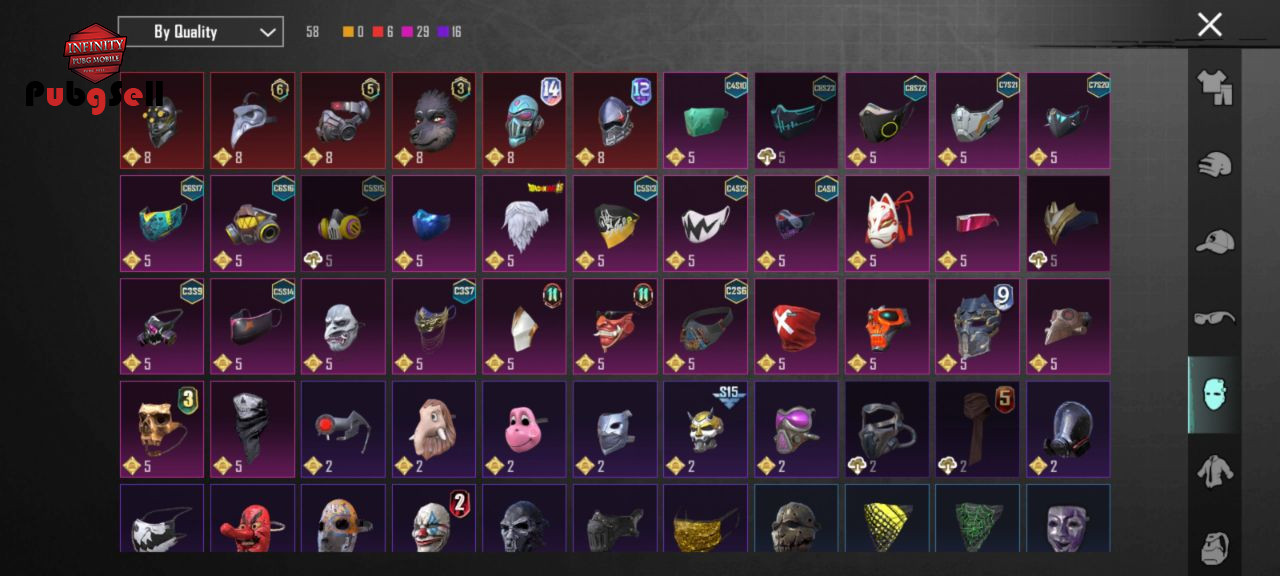Open the outfit sets category icon

click(x=1214, y=88)
